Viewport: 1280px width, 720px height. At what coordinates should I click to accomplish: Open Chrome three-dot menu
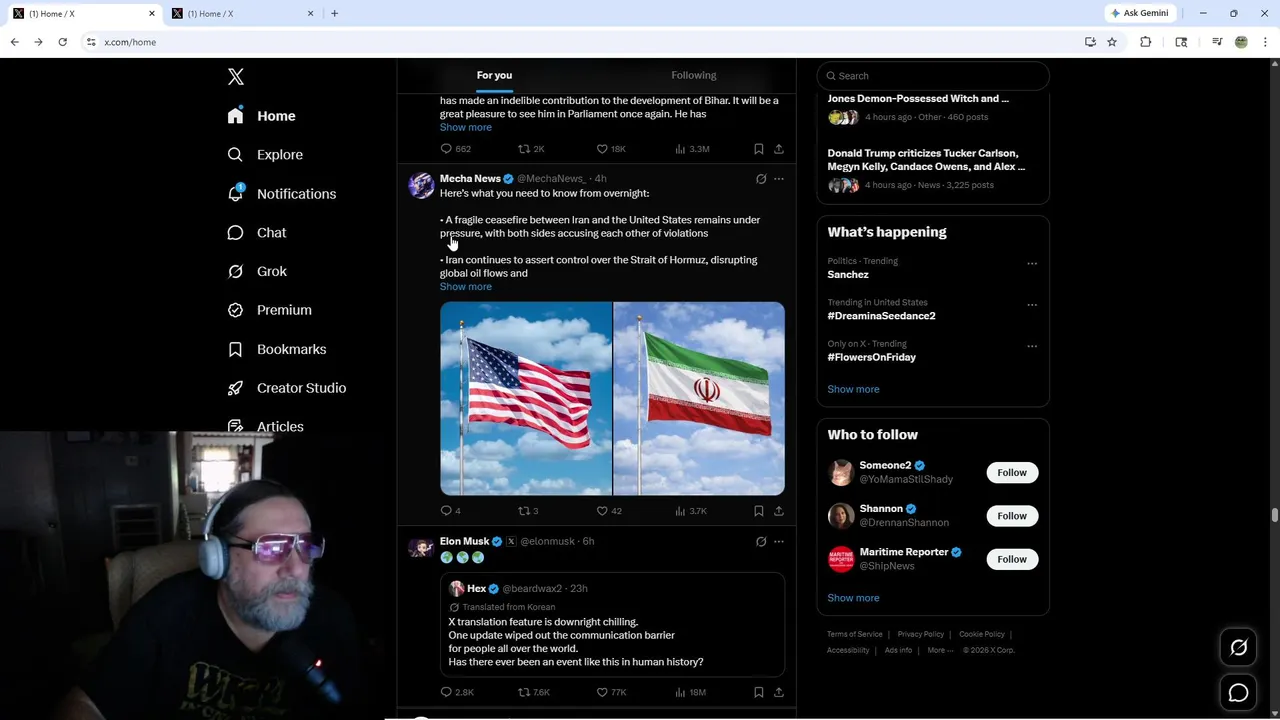click(1266, 42)
